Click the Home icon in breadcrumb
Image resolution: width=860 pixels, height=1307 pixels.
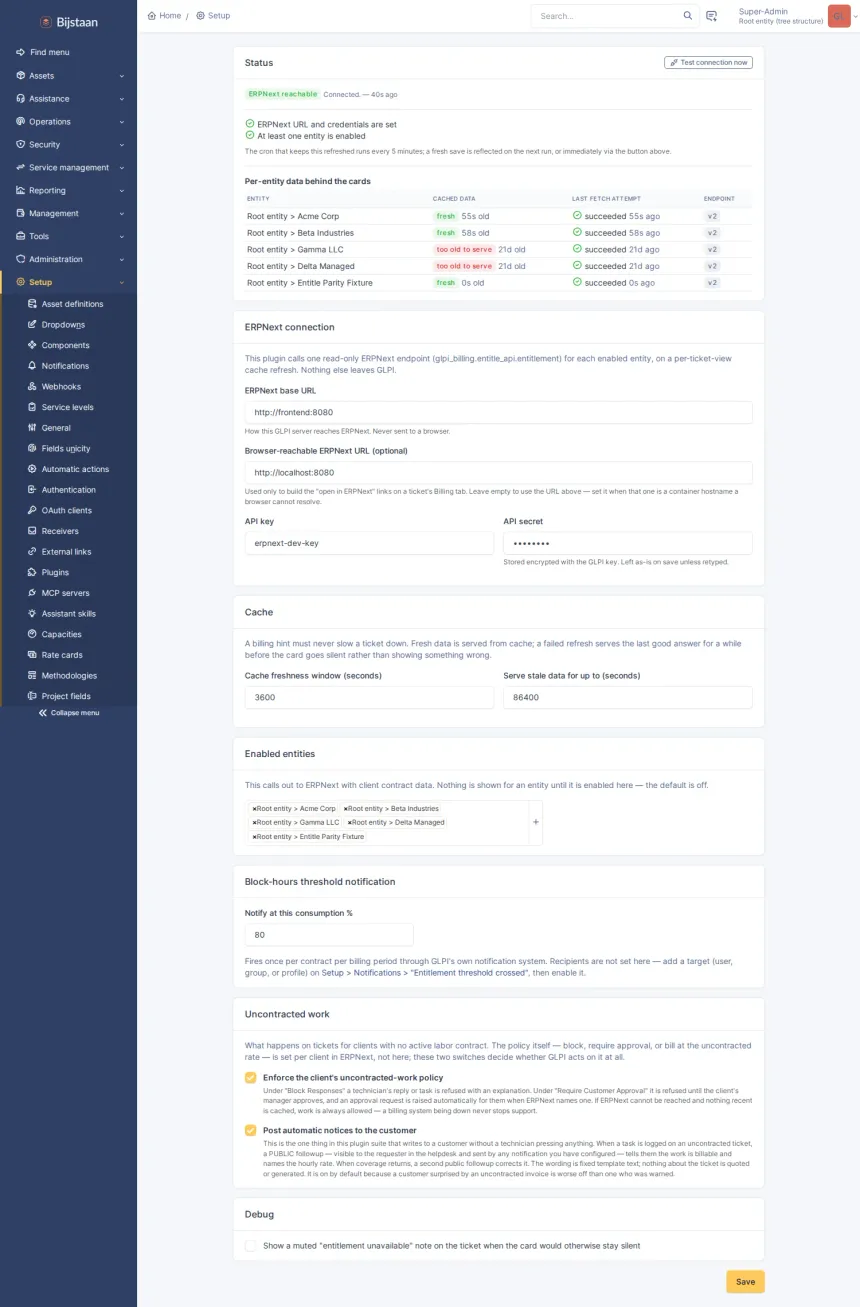(x=151, y=15)
